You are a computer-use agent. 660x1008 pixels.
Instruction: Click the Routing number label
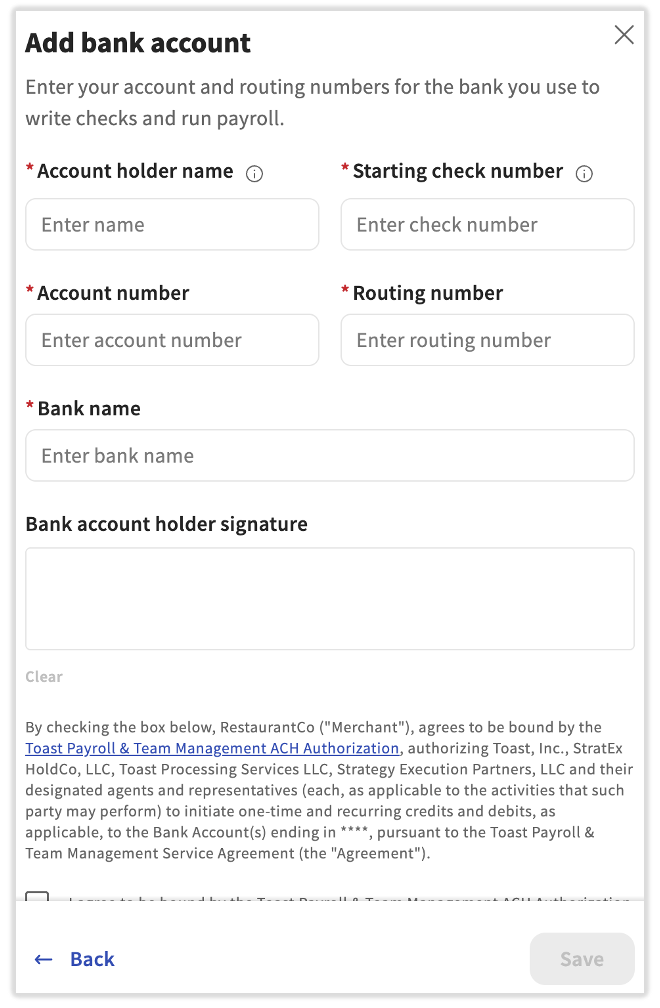pyautogui.click(x=428, y=293)
